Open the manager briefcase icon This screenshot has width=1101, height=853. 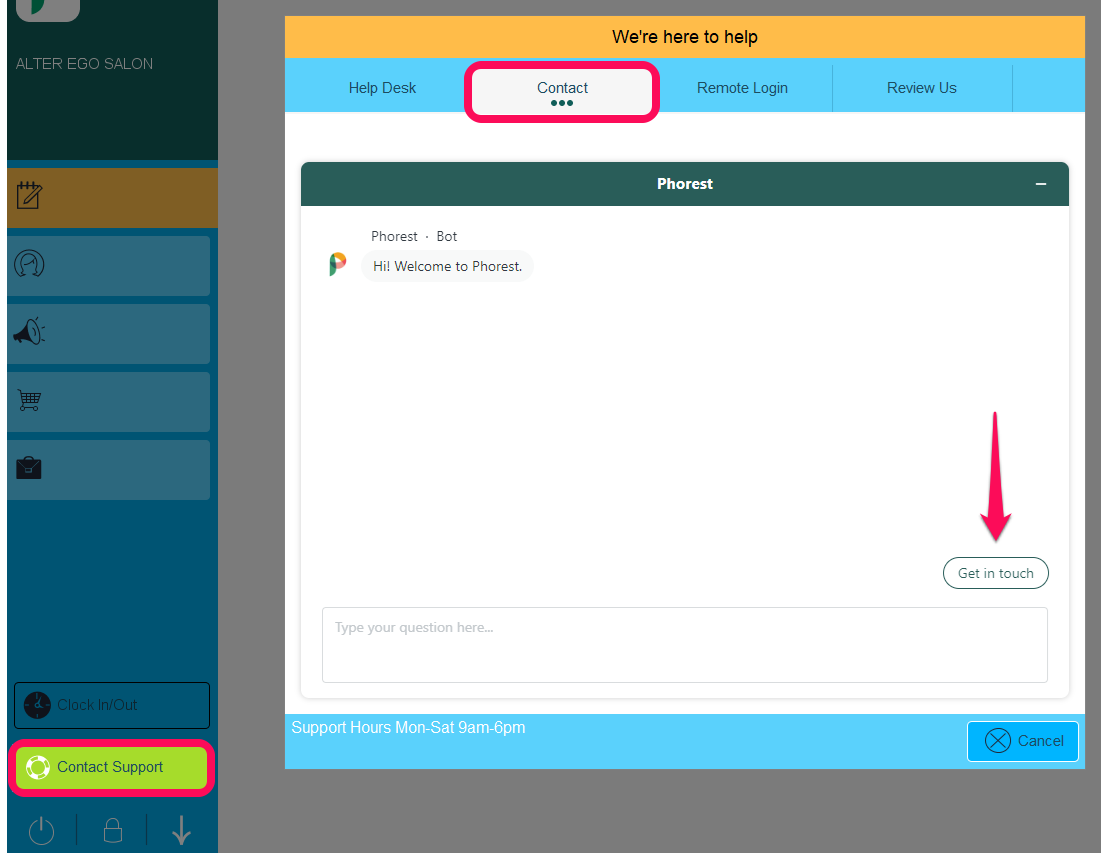[29, 468]
